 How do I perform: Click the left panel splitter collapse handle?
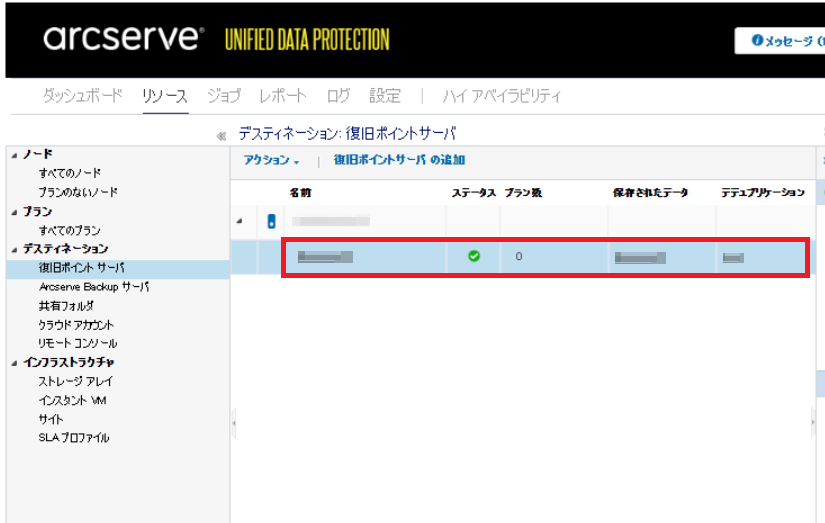(x=234, y=423)
